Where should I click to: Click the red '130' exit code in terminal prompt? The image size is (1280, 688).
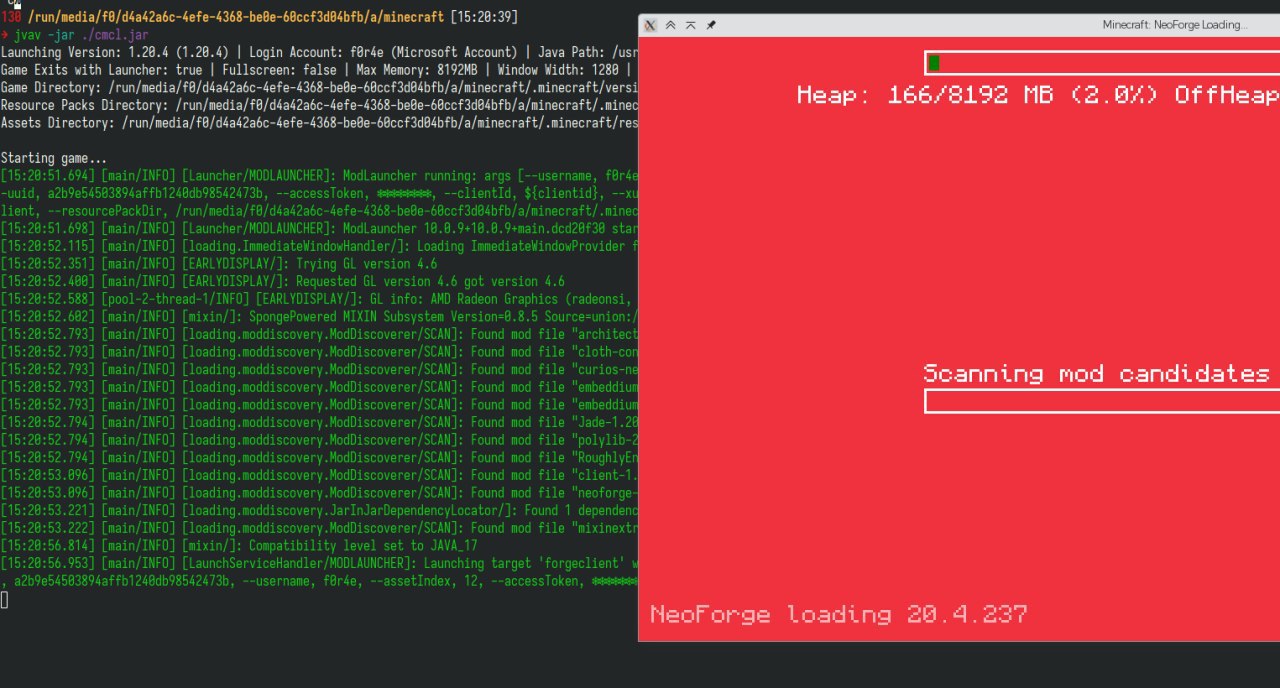(x=11, y=18)
